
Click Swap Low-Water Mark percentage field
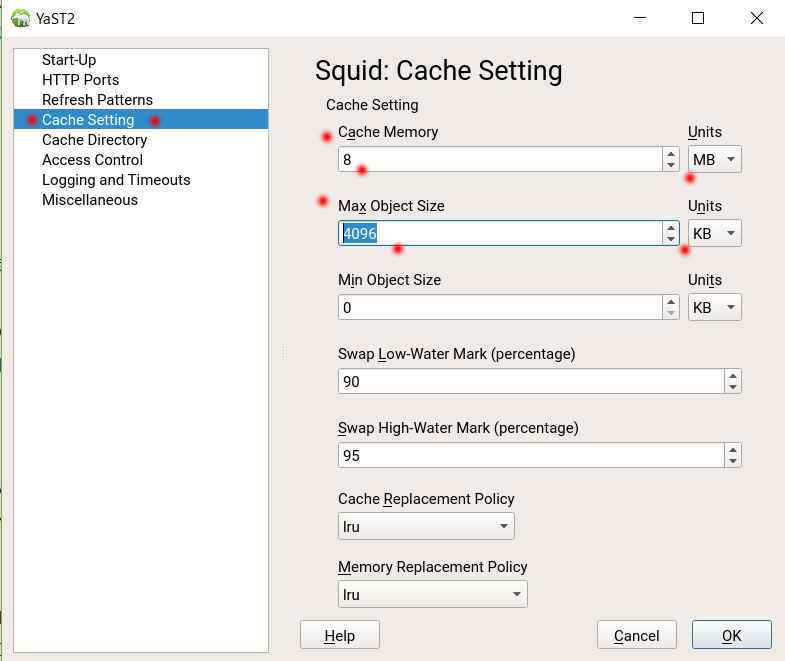click(x=531, y=381)
